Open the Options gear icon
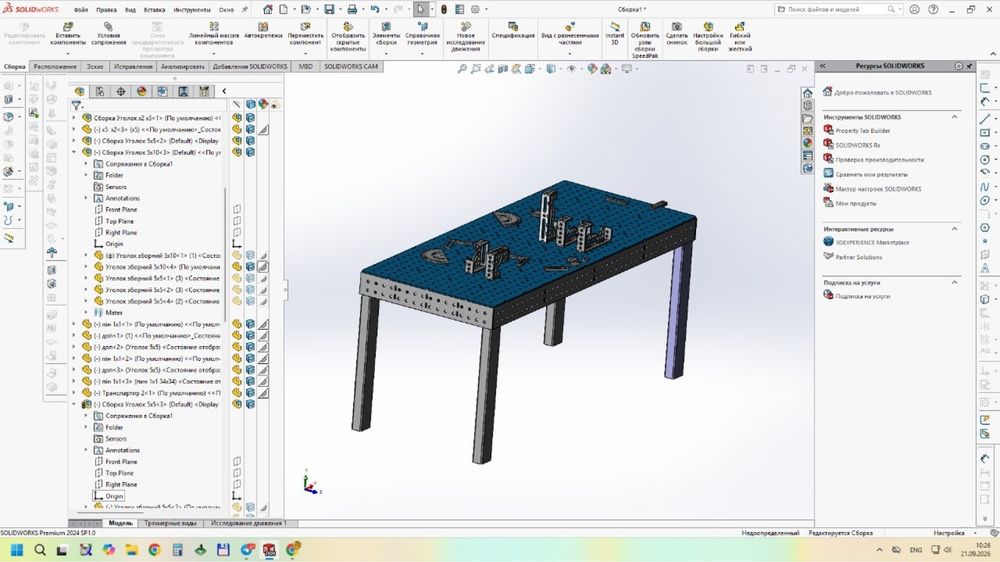This screenshot has width=1000, height=562. (475, 10)
